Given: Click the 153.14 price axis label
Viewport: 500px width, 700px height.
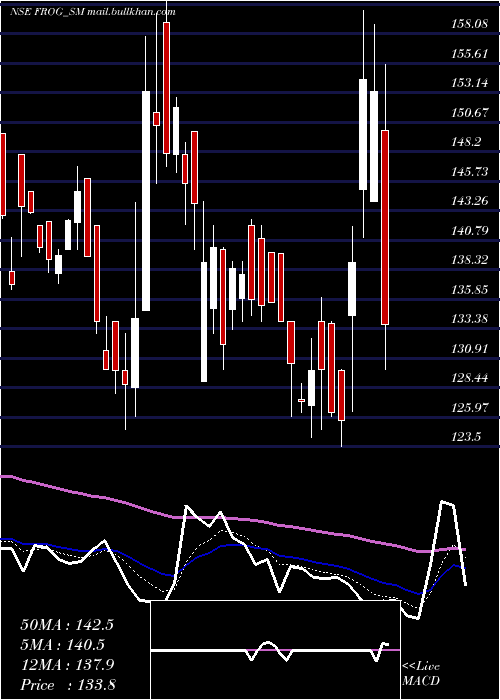Looking at the screenshot, I should click(469, 83).
